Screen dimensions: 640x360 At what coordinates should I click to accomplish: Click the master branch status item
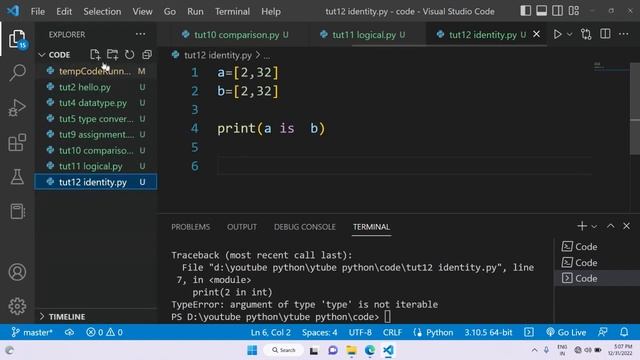tap(32, 332)
